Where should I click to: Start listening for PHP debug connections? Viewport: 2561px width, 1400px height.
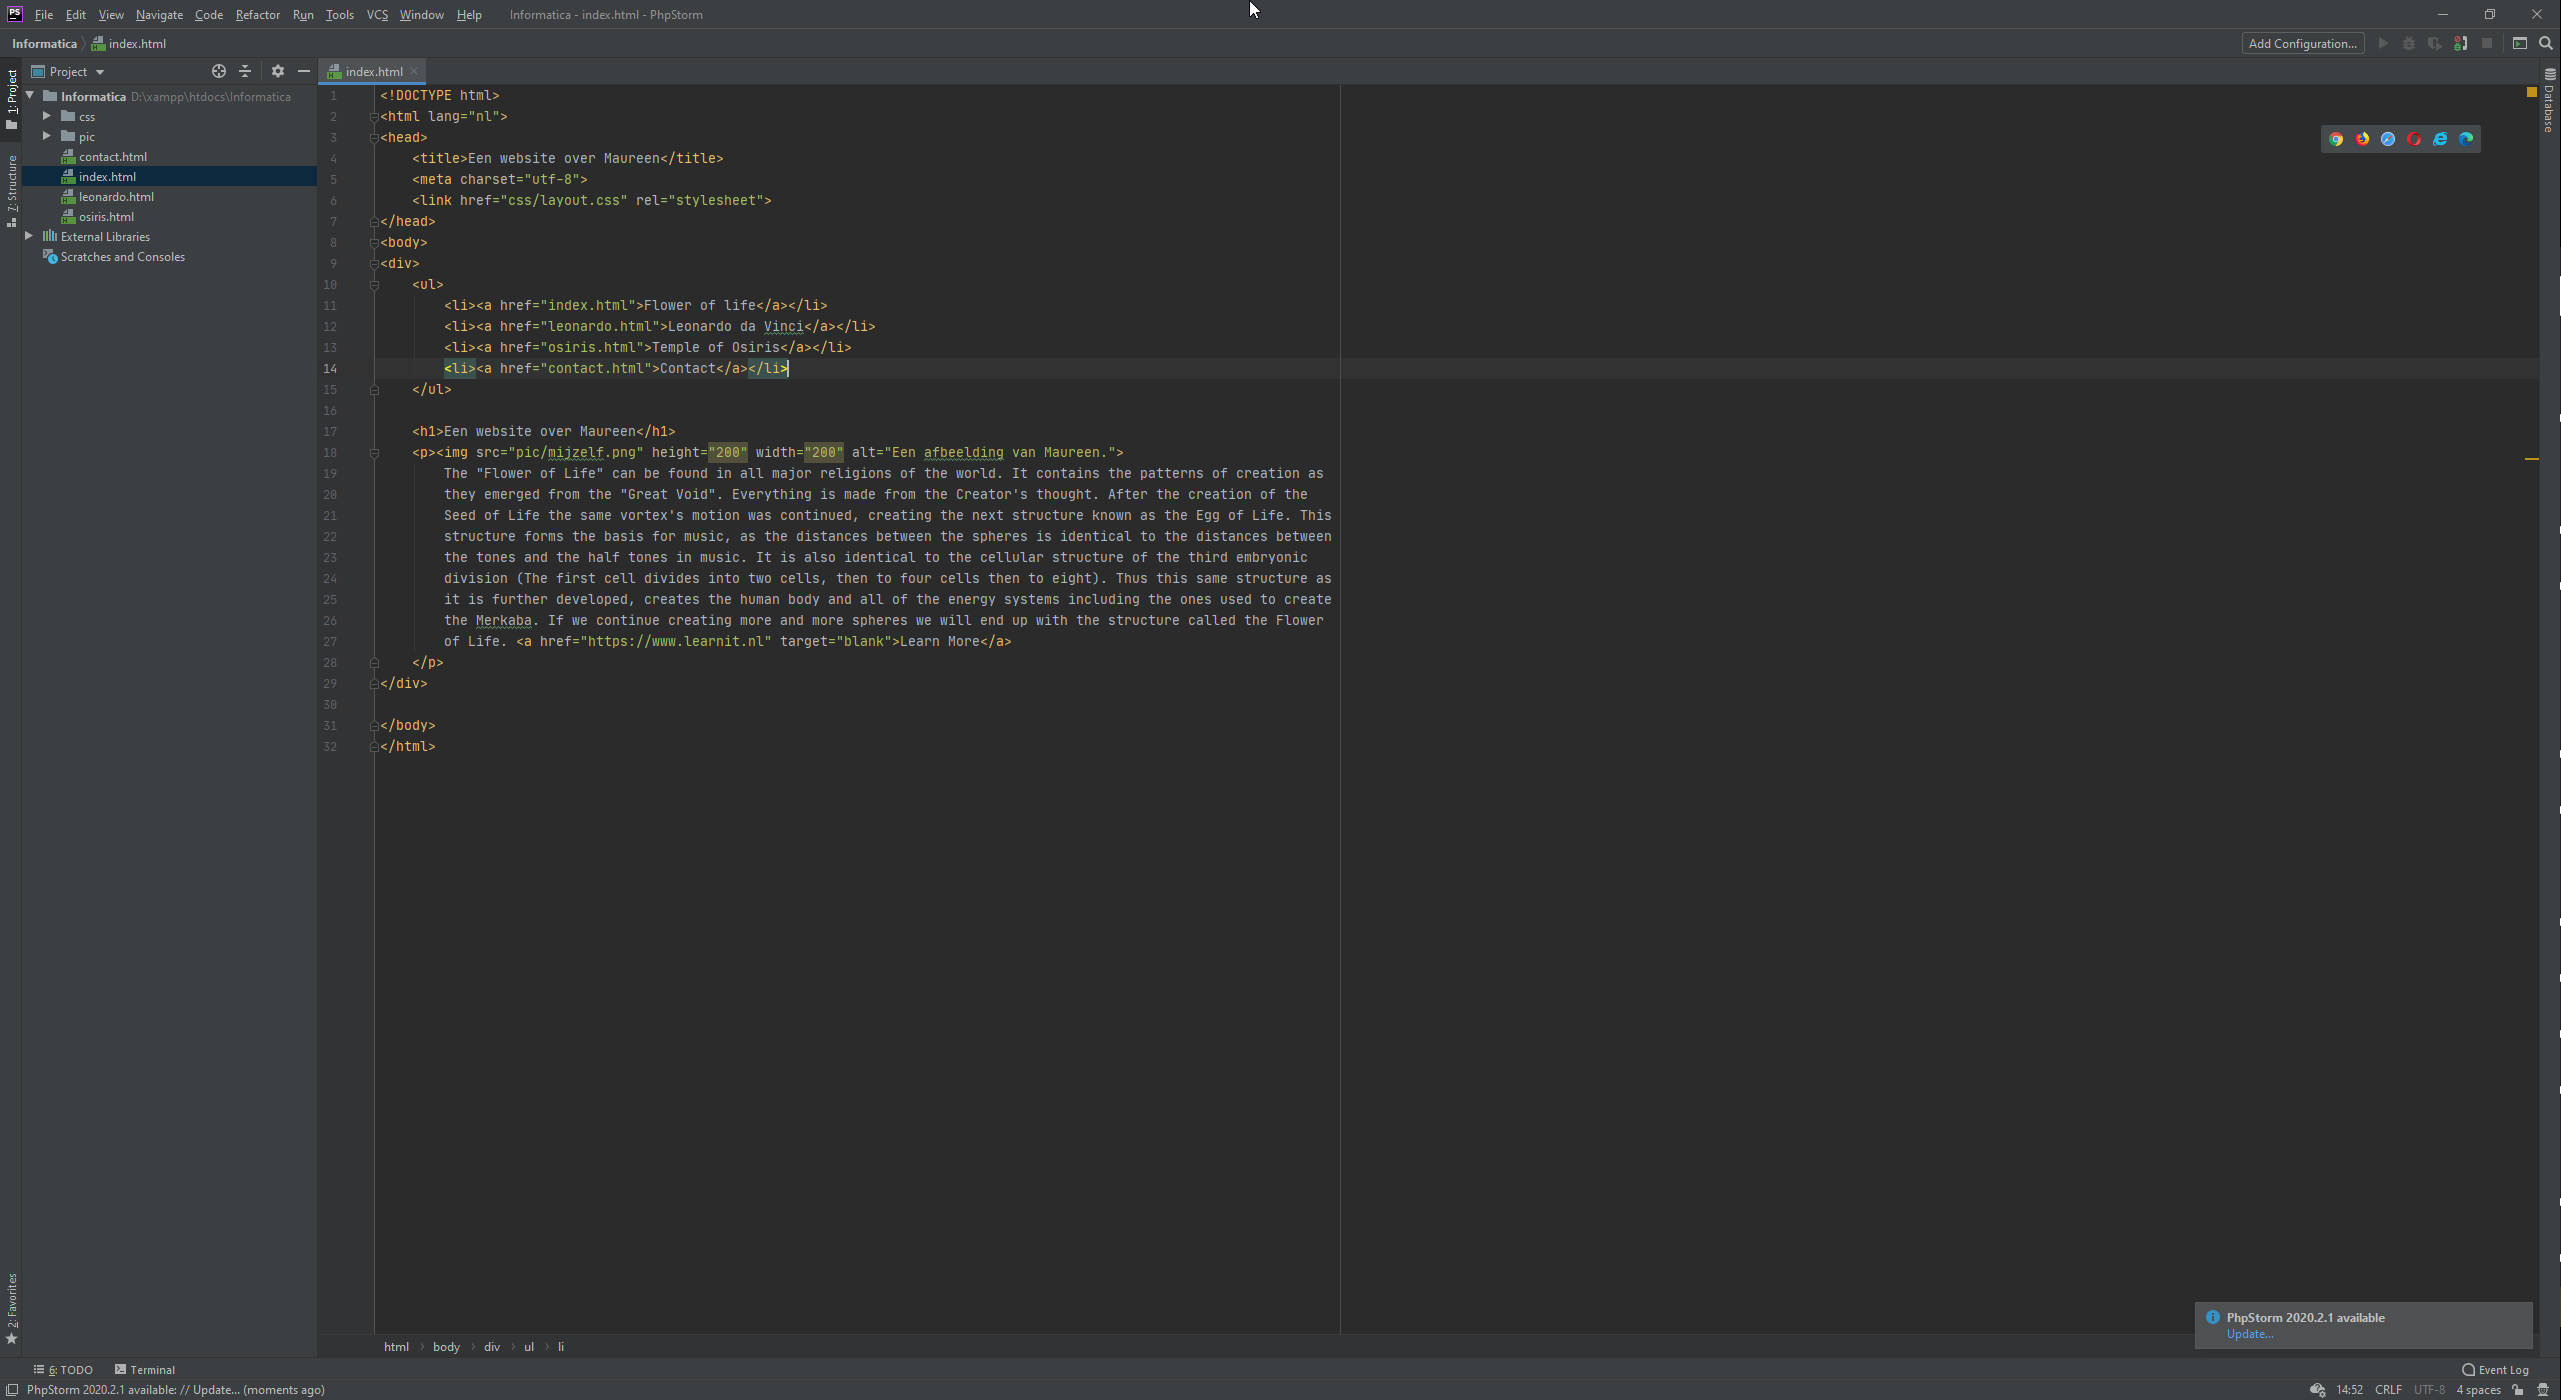[2460, 43]
